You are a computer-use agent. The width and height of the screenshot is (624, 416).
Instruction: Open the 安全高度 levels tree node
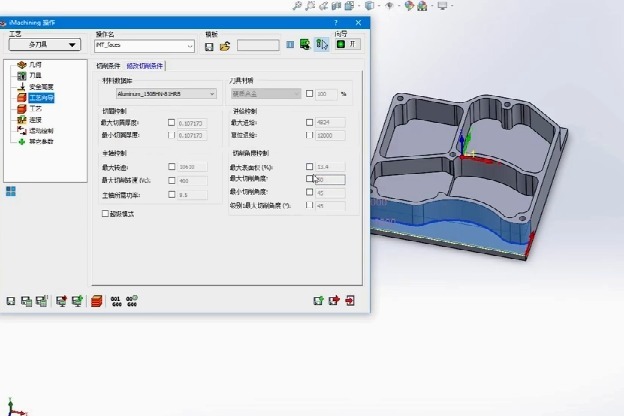tap(41, 86)
